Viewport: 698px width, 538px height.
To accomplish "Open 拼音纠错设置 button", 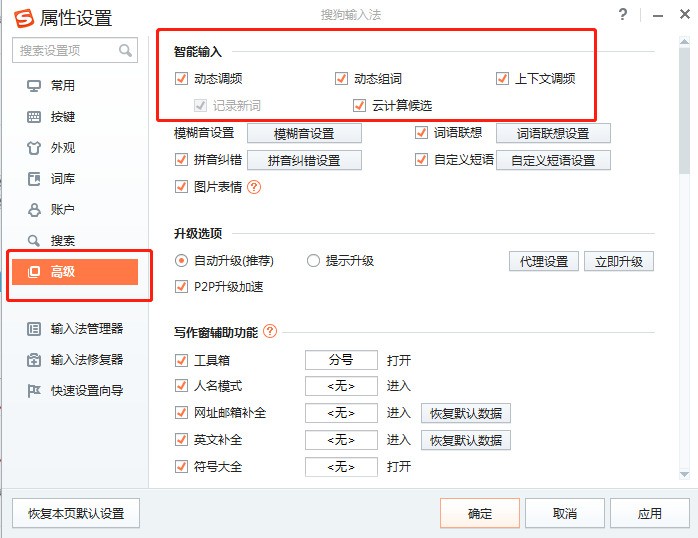I will coord(304,160).
